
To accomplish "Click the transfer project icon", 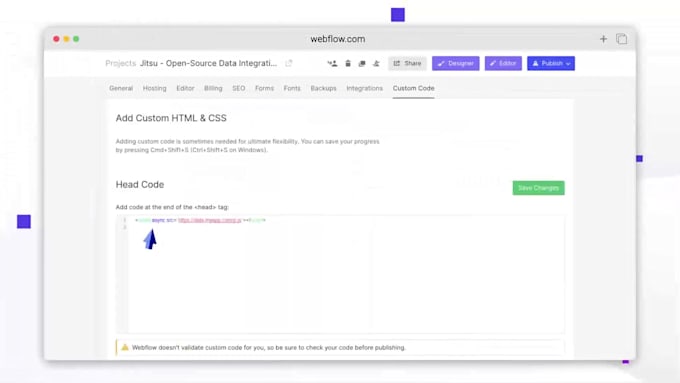I will [376, 63].
